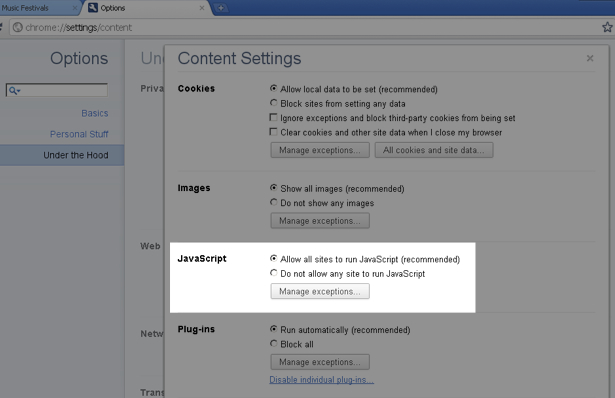Open Disable individual plug-ins link

[321, 380]
